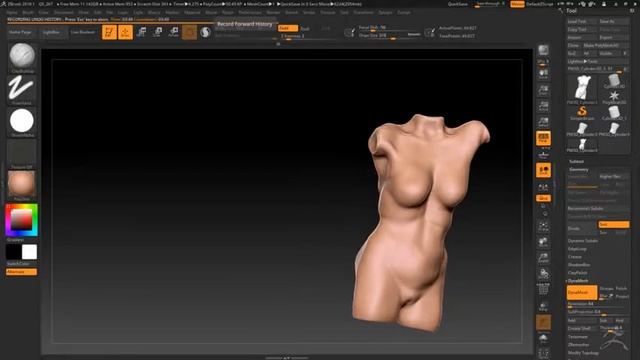
Task: Expand Modify Topology section
Action: 583,353
